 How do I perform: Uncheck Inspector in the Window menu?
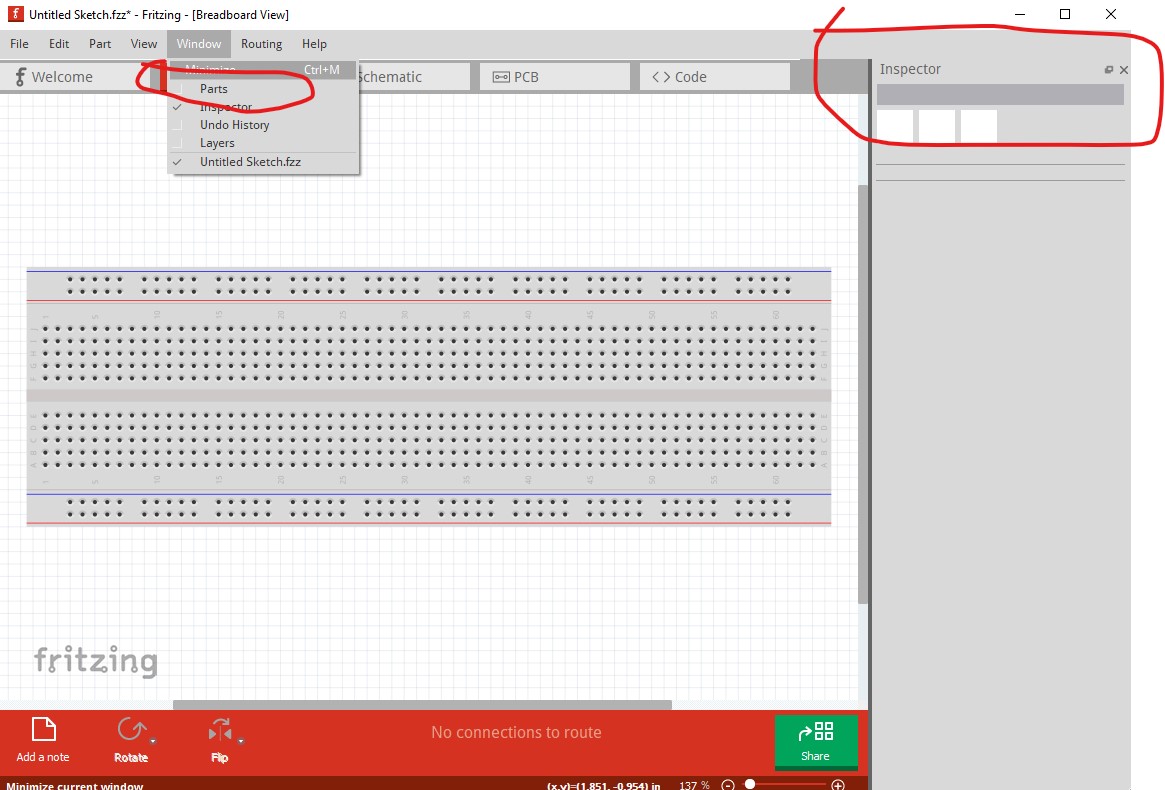[x=226, y=107]
